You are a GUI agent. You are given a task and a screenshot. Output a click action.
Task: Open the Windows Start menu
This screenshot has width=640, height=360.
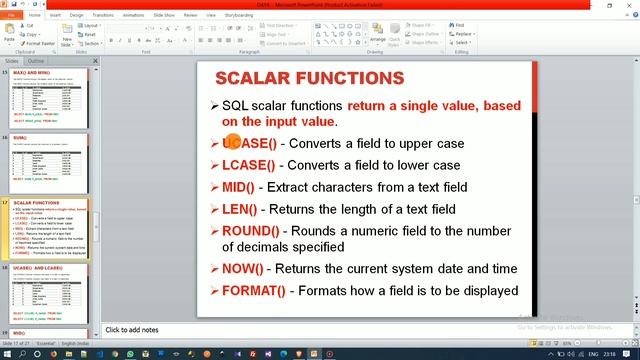(7, 354)
